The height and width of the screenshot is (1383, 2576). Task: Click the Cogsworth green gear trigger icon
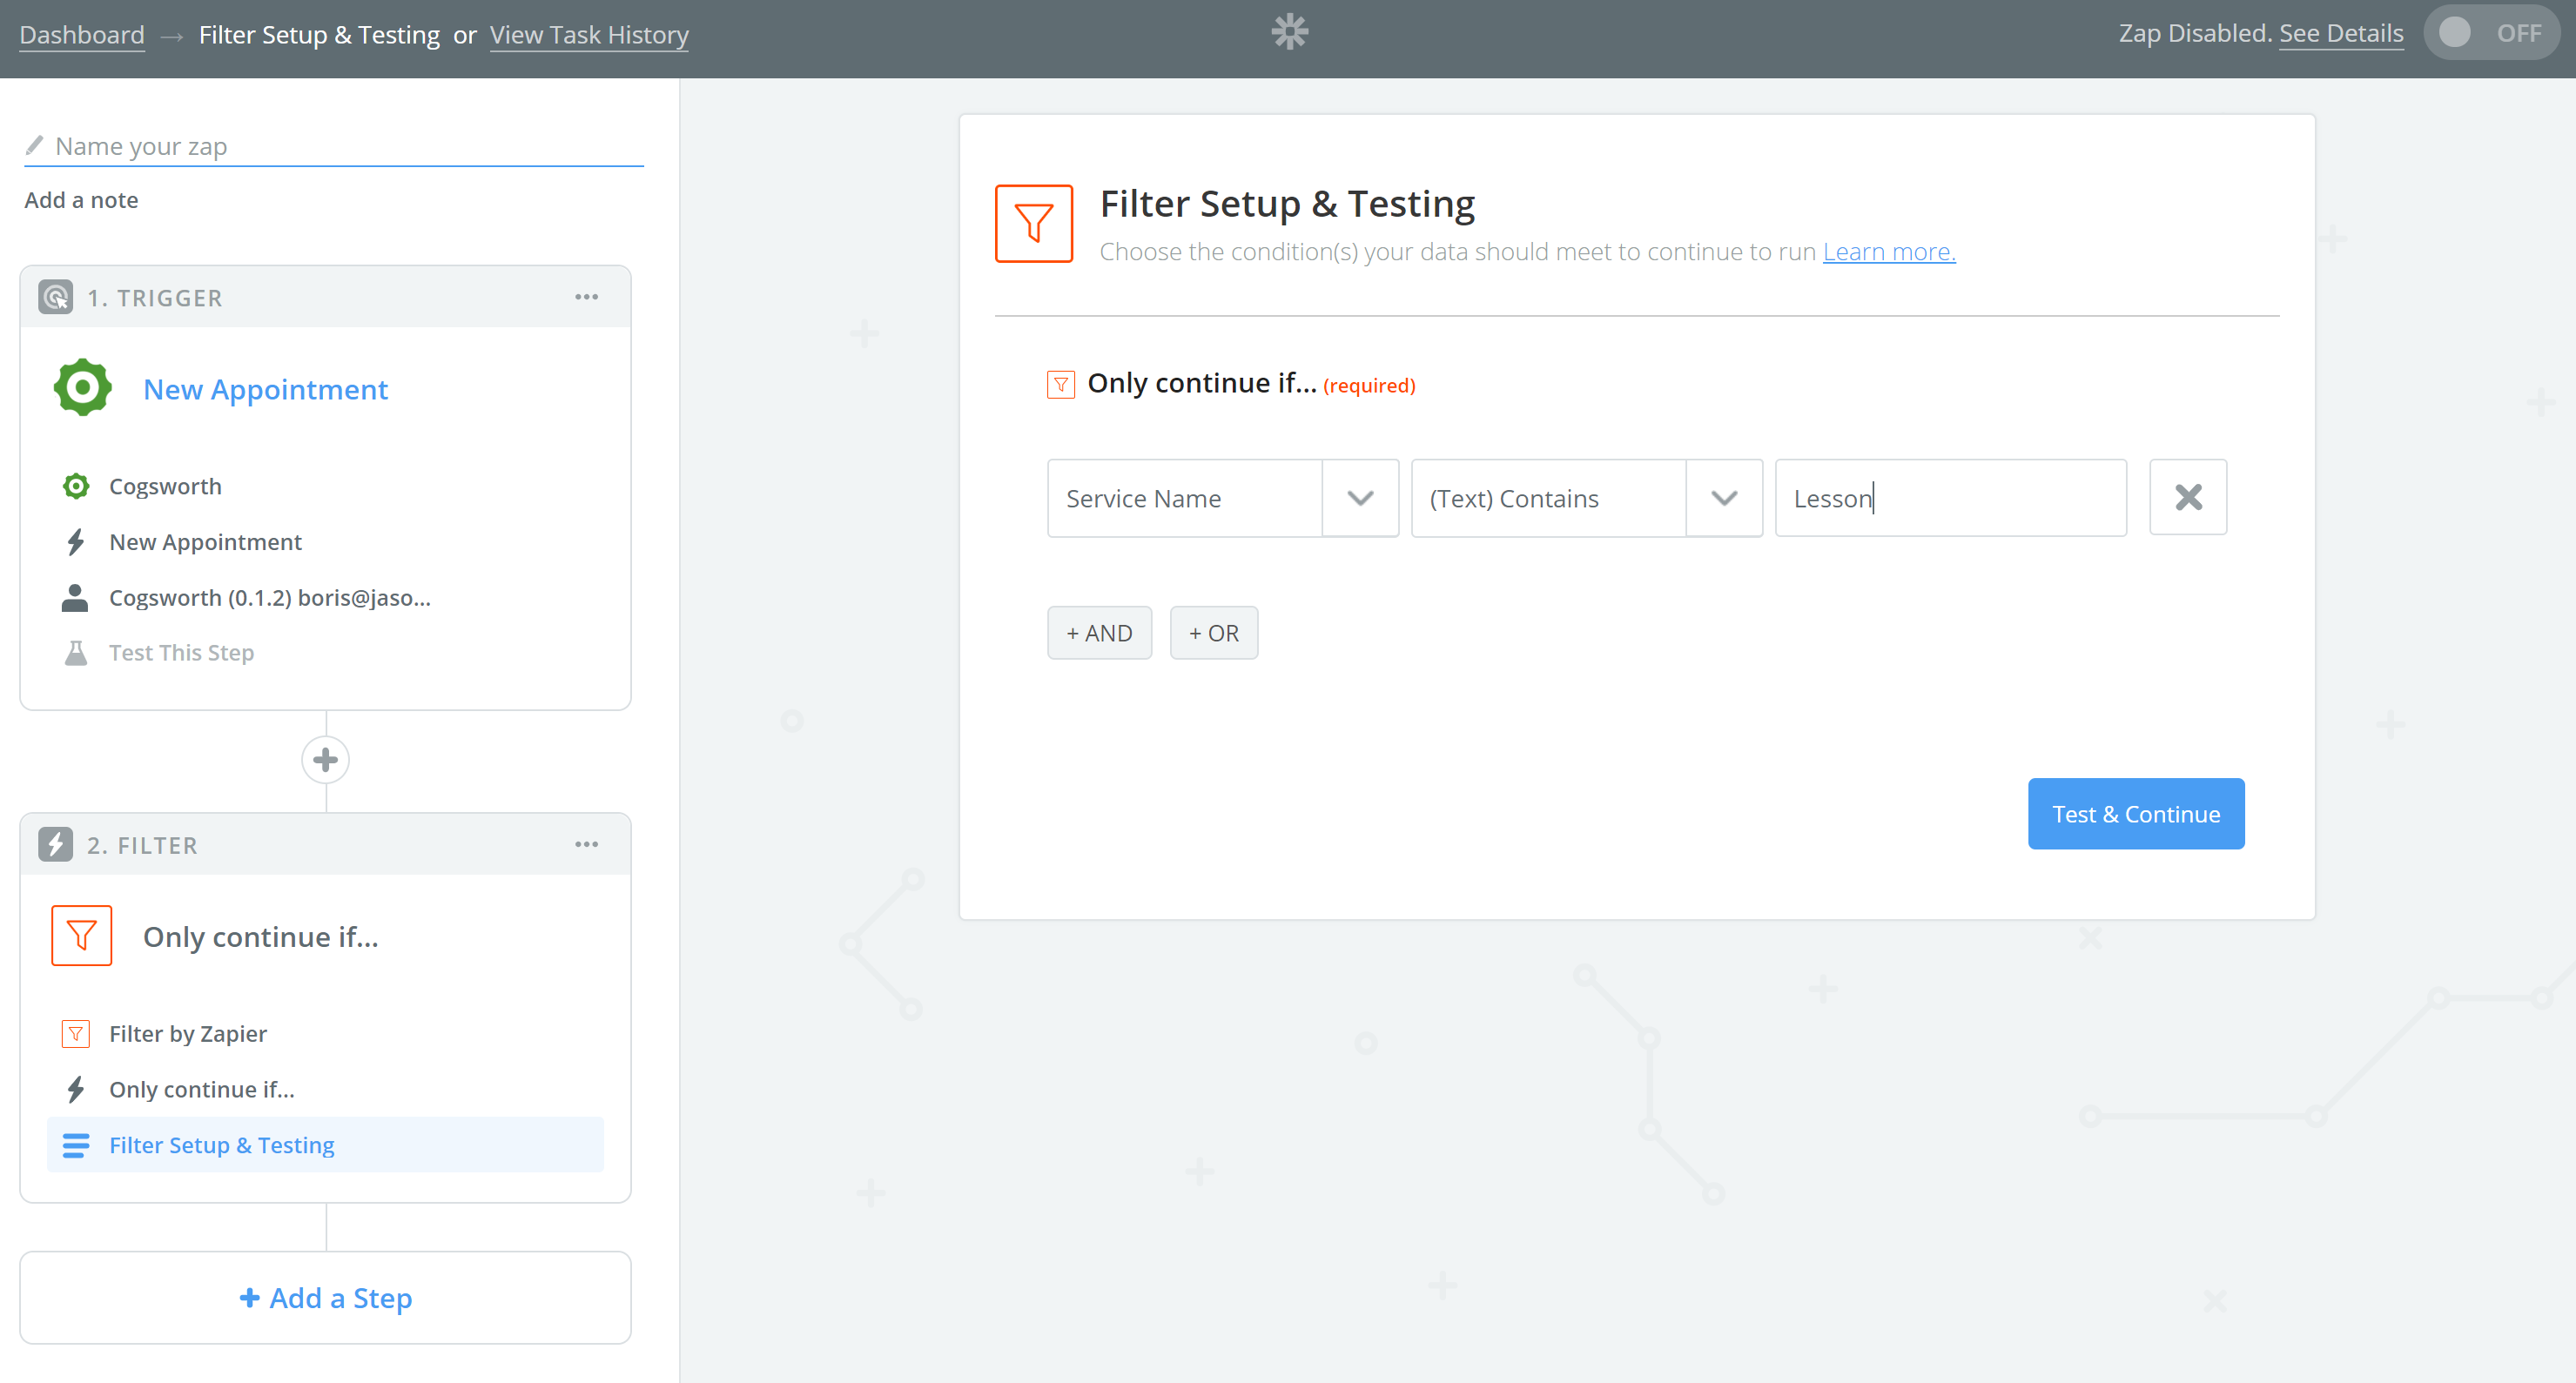coord(82,388)
